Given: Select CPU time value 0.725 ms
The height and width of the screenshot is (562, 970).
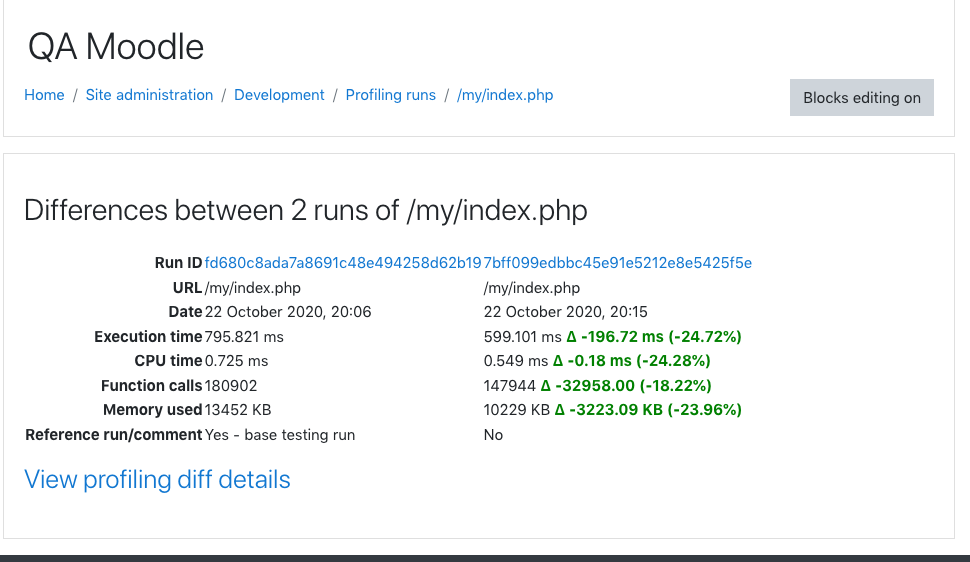Looking at the screenshot, I should coord(236,361).
